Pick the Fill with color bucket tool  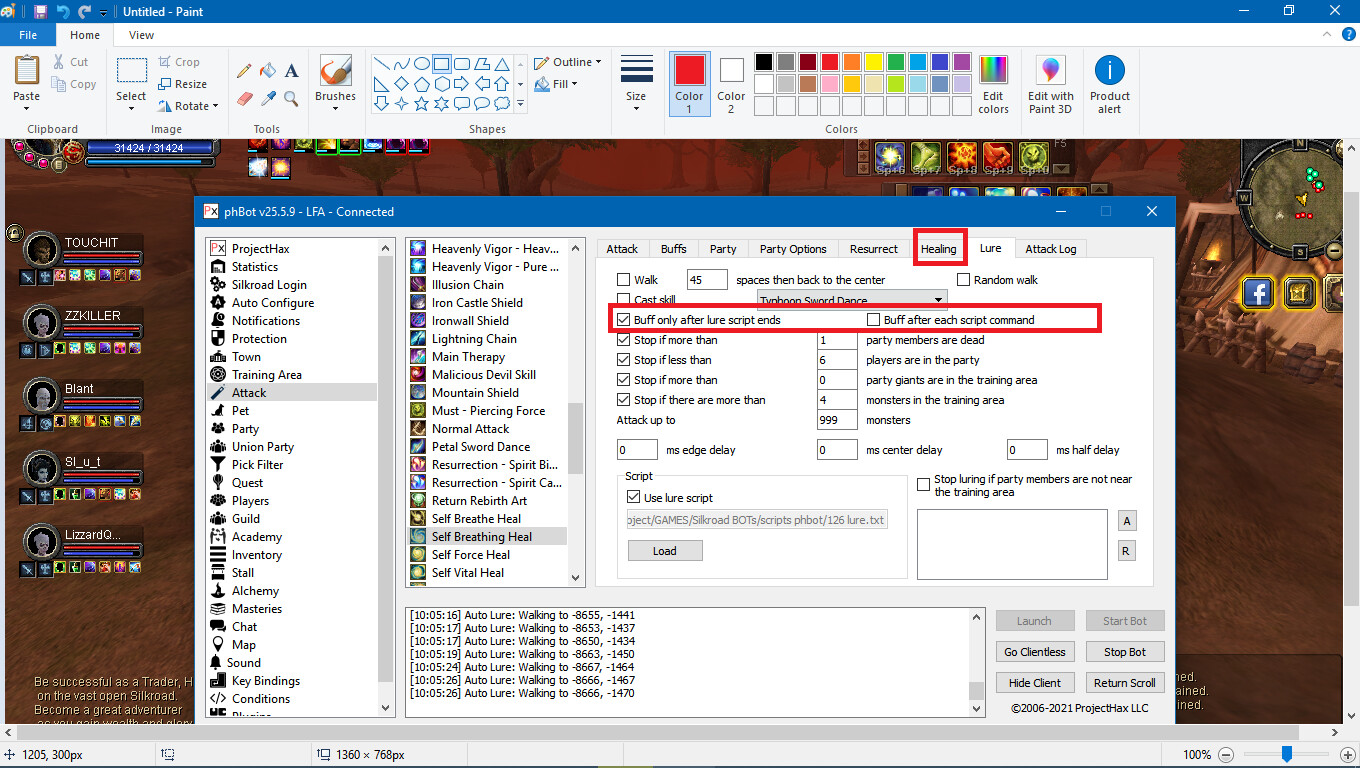coord(268,71)
